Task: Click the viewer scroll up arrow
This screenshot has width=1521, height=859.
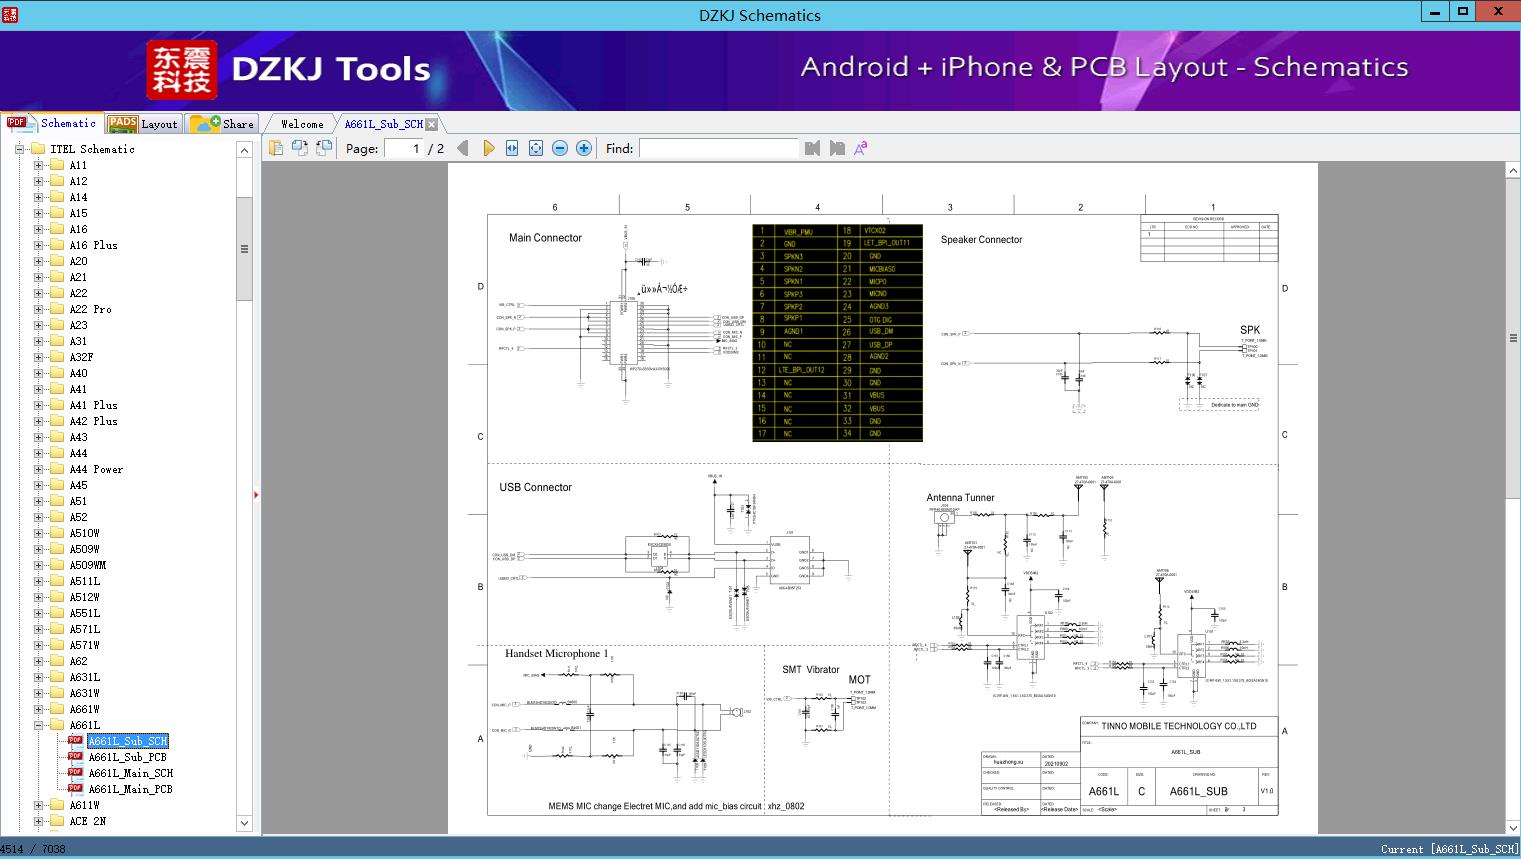Action: 1513,171
